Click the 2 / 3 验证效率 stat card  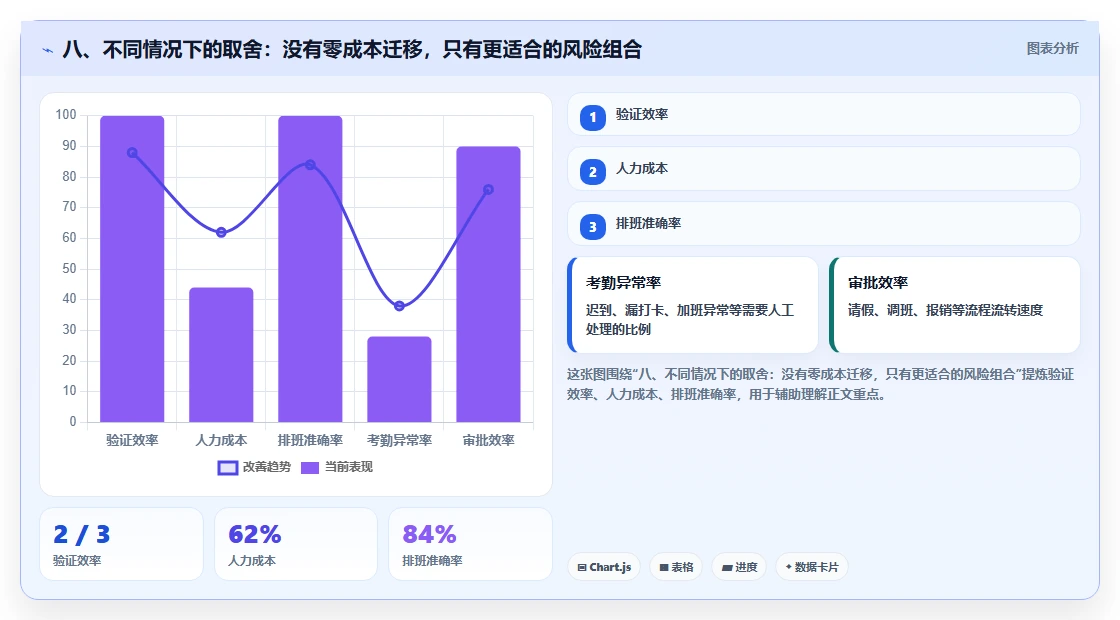point(121,544)
